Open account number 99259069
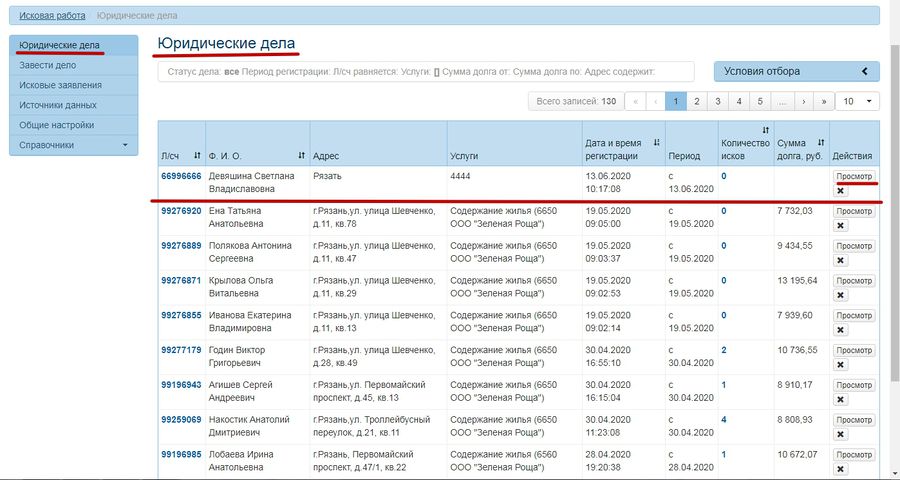 tap(181, 419)
